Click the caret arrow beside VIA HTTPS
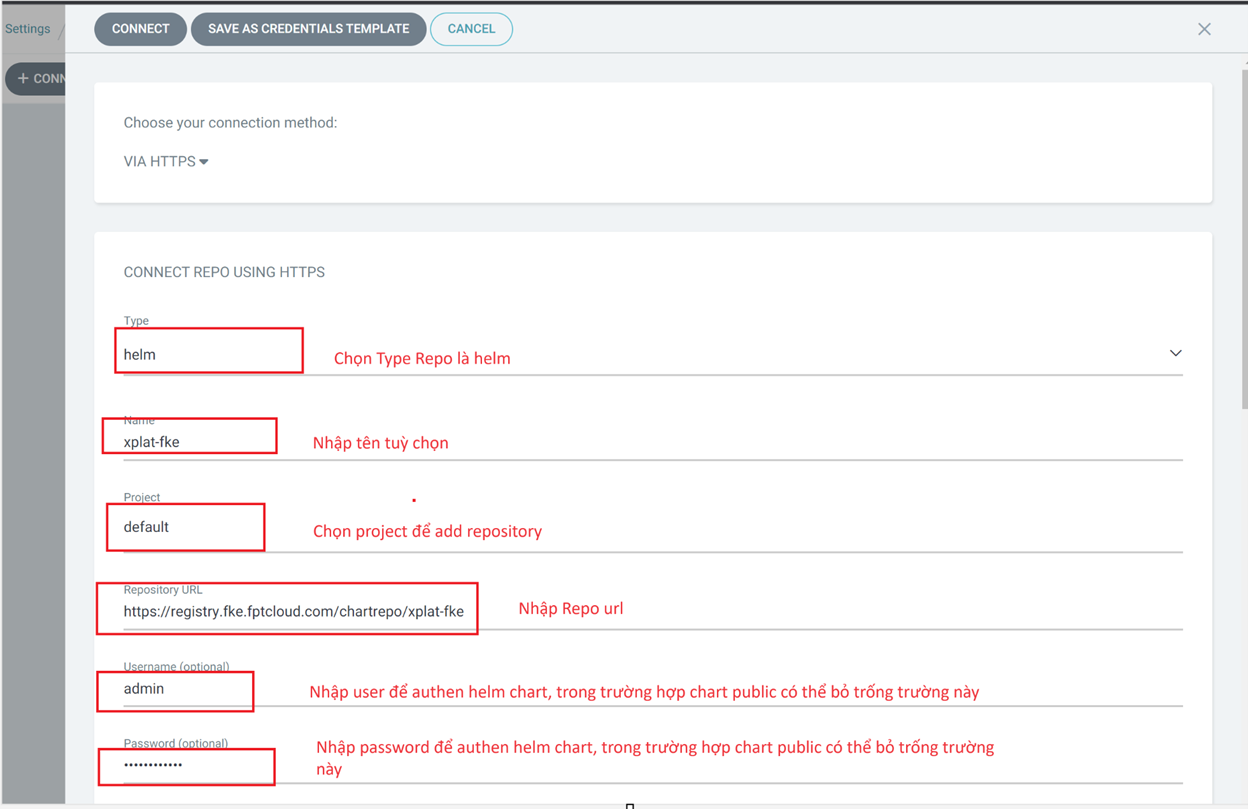1248x809 pixels. tap(204, 162)
